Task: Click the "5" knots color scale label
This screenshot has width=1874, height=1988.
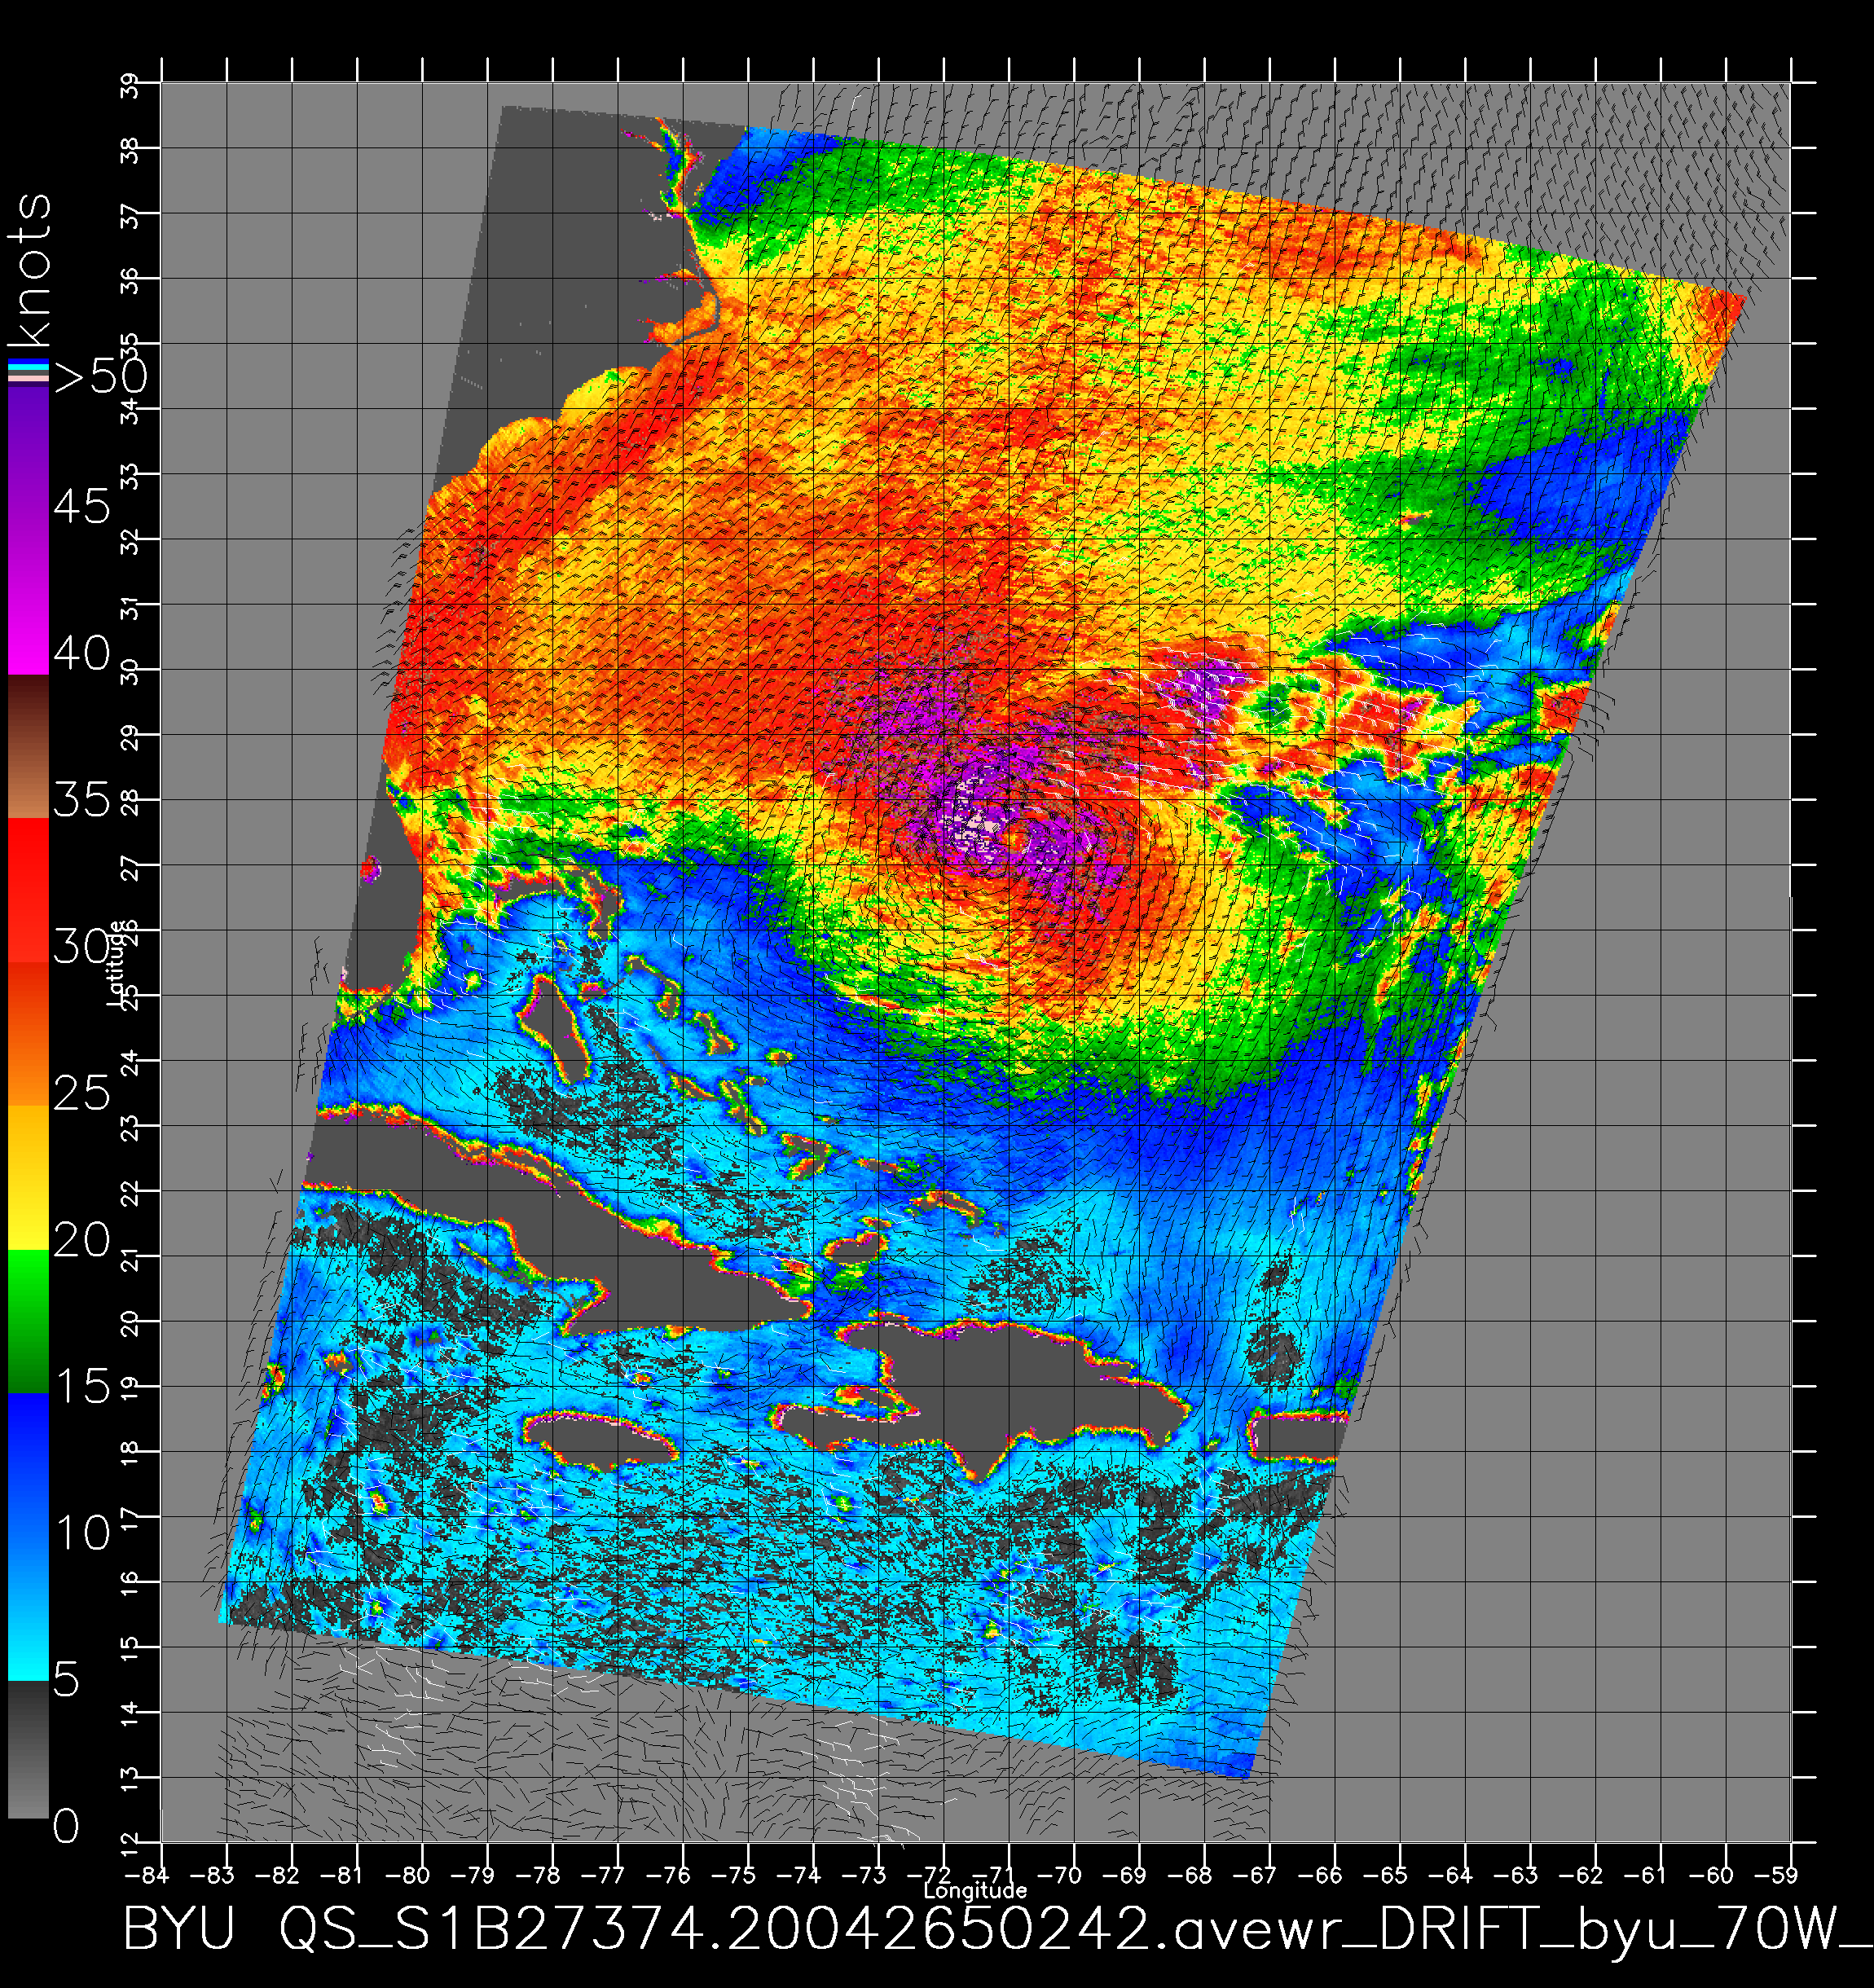Action: click(66, 1680)
